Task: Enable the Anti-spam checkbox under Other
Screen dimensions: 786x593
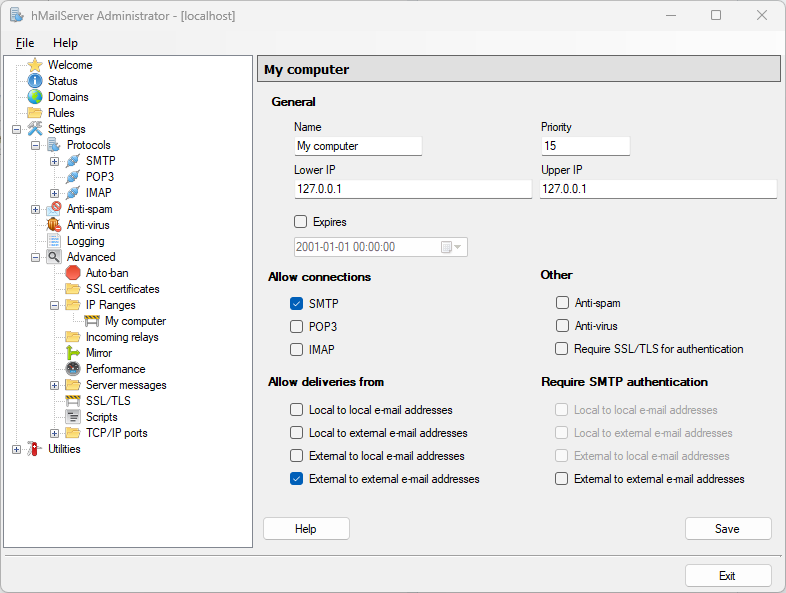Action: pyautogui.click(x=562, y=303)
